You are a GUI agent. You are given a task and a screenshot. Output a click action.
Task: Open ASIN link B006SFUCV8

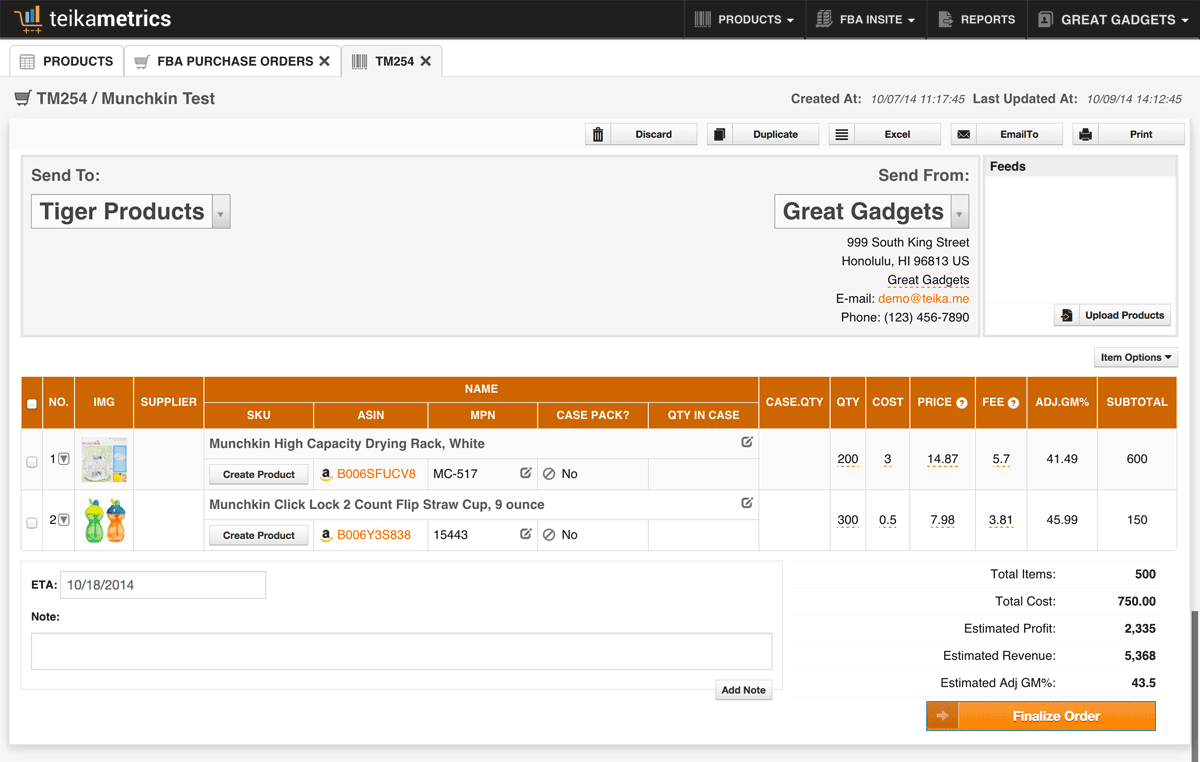[376, 474]
